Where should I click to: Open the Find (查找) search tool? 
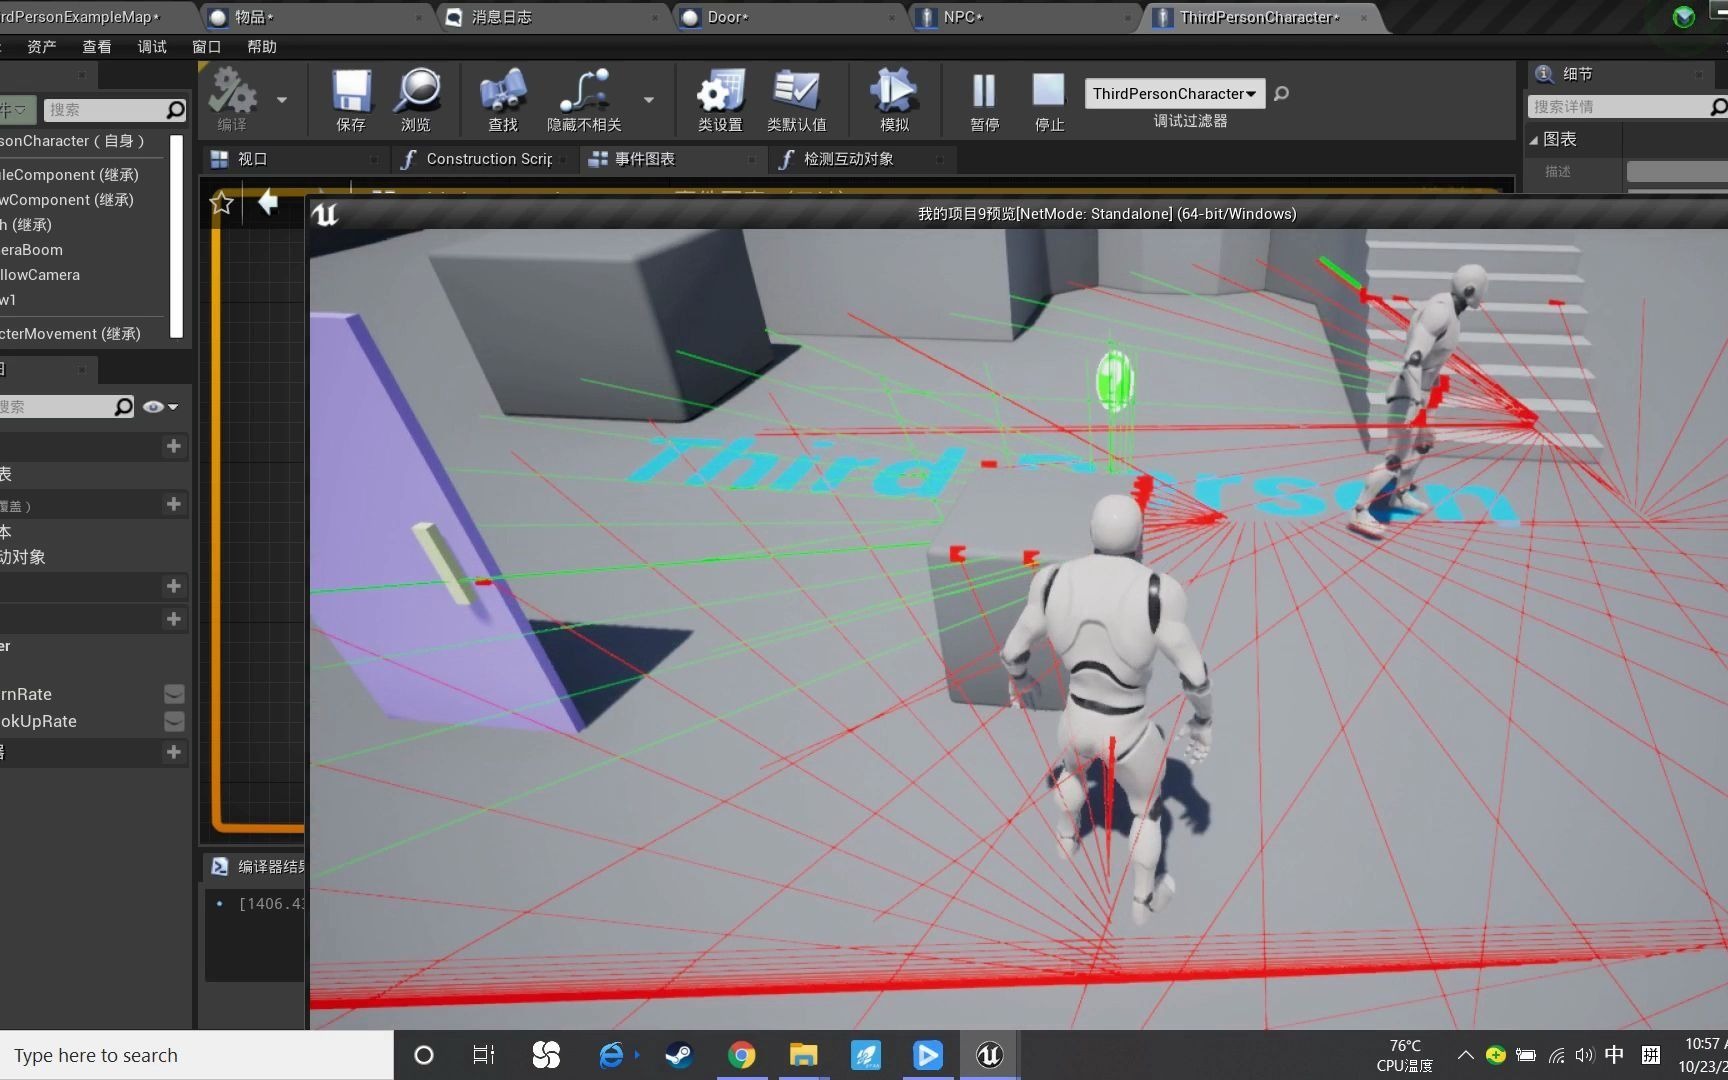501,97
